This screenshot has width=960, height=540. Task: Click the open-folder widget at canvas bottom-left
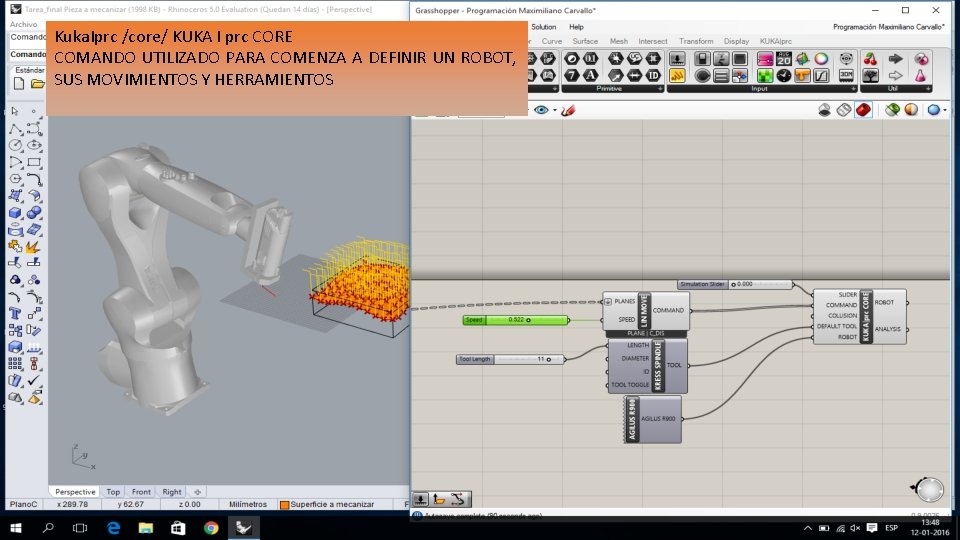[x=439, y=499]
